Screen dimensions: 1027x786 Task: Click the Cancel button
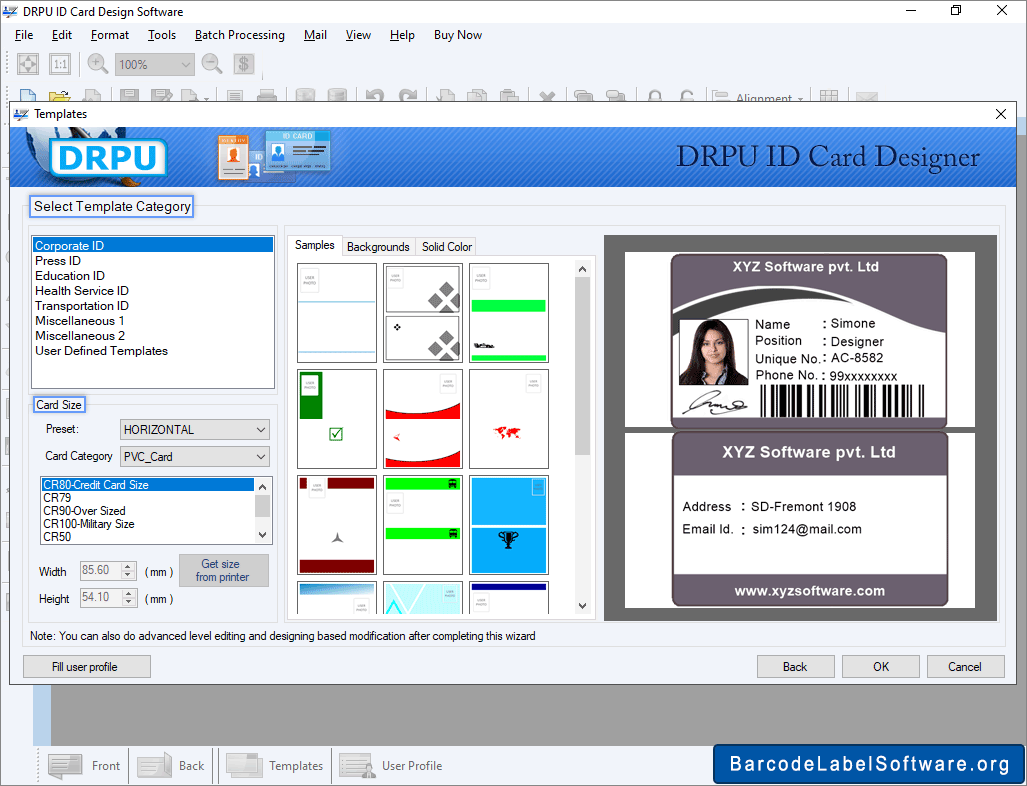965,667
